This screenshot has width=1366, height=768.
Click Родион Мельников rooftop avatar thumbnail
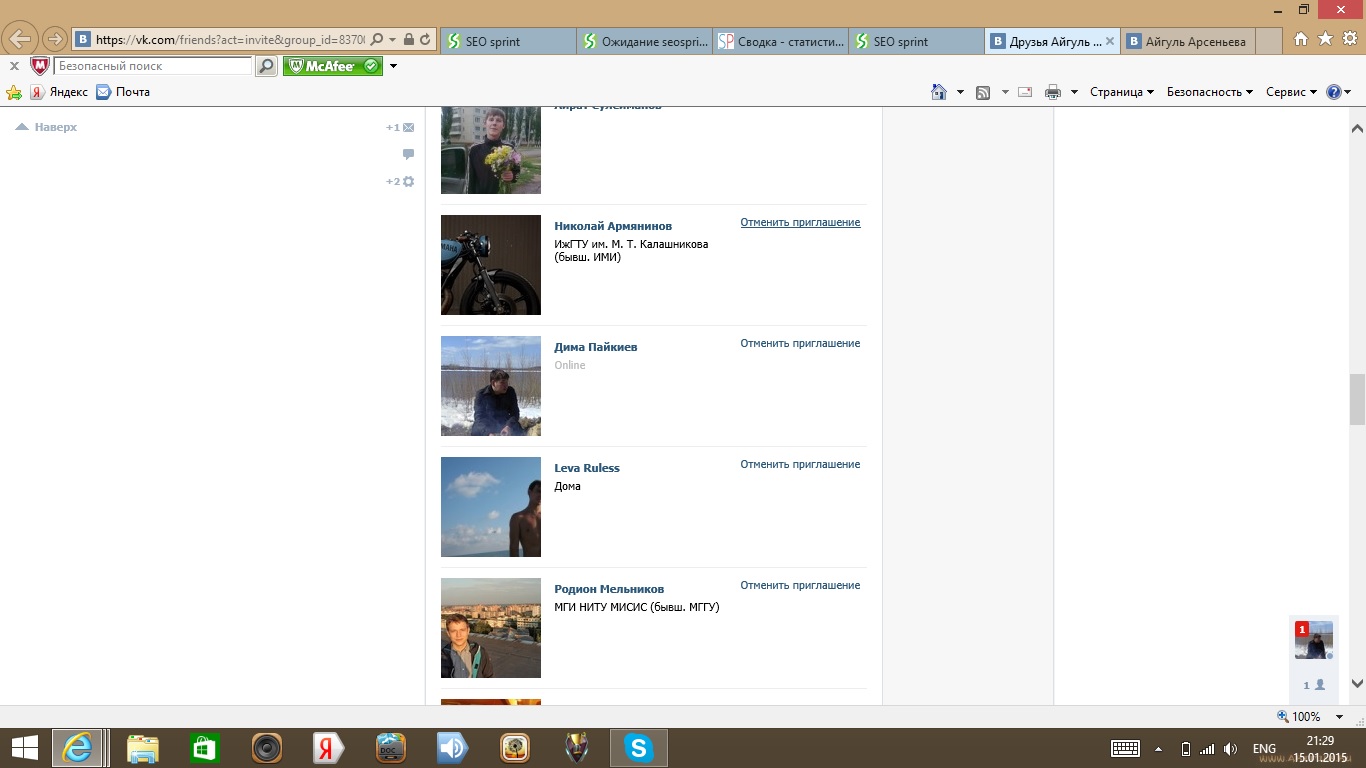point(491,628)
